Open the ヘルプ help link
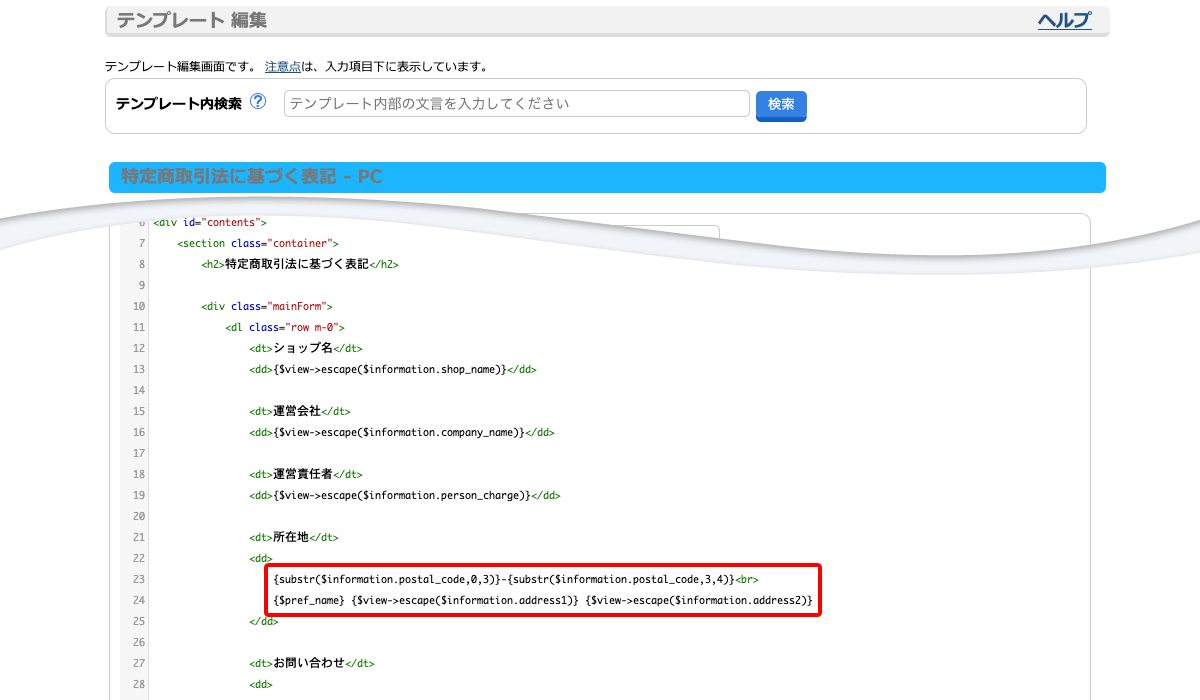The image size is (1200, 700). tap(1064, 21)
